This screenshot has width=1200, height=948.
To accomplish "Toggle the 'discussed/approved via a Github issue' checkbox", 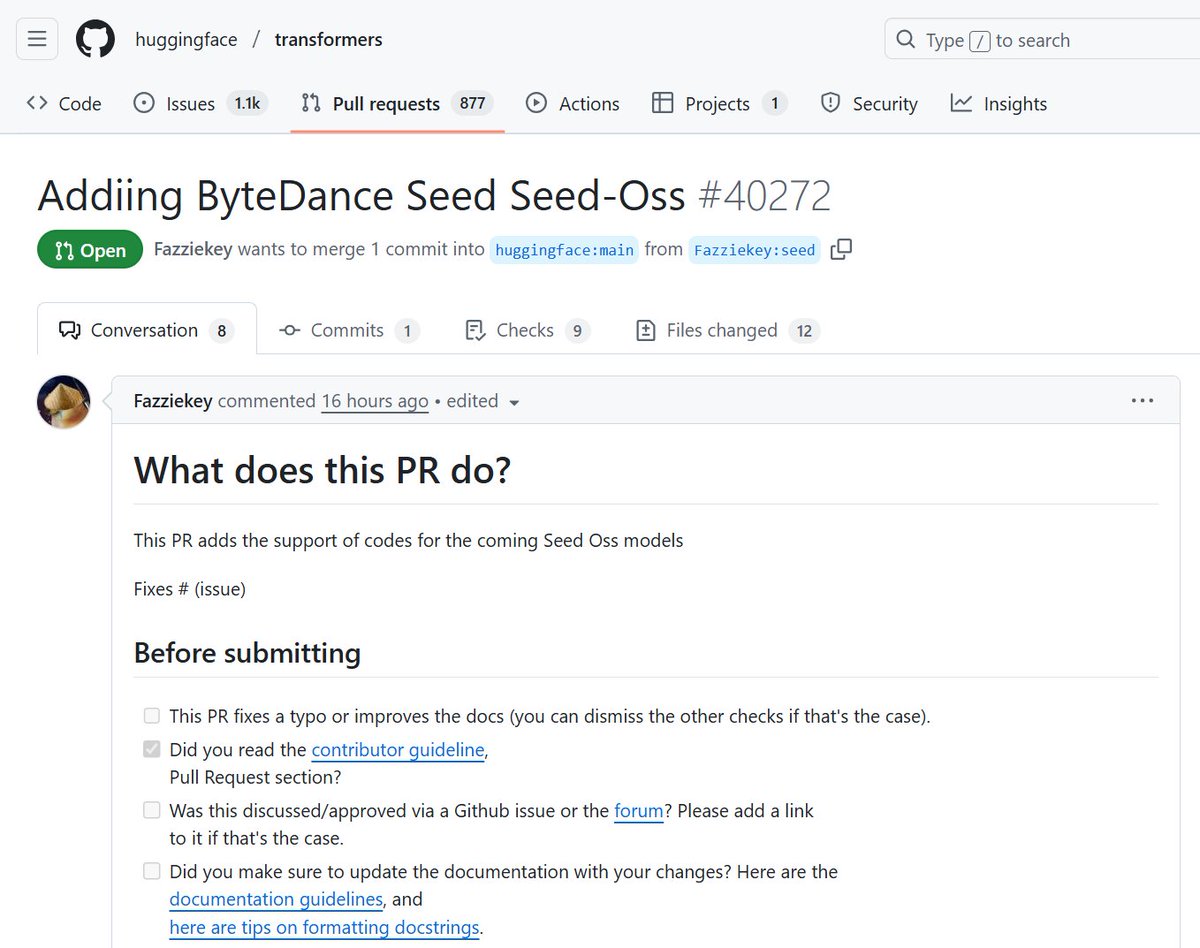I will [152, 810].
